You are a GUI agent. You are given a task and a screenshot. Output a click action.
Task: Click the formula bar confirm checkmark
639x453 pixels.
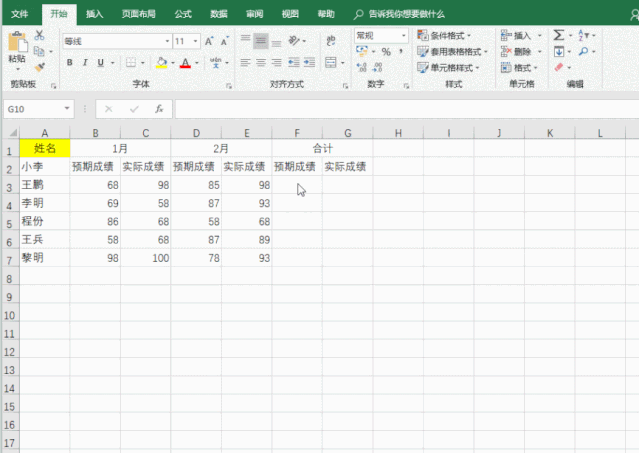pos(134,109)
